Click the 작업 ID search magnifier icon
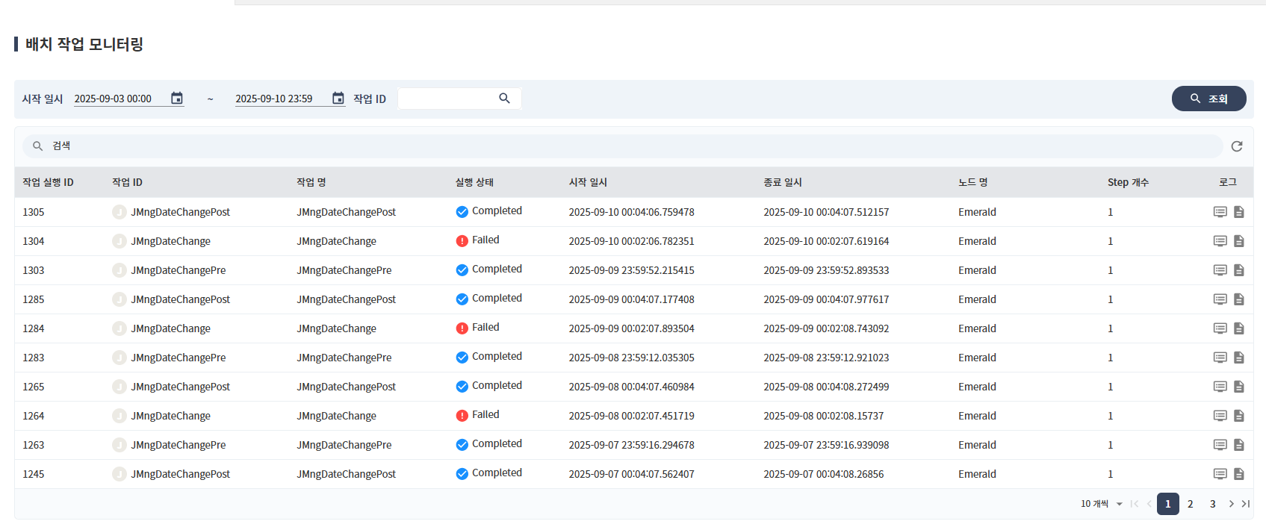The image size is (1266, 530). click(504, 99)
